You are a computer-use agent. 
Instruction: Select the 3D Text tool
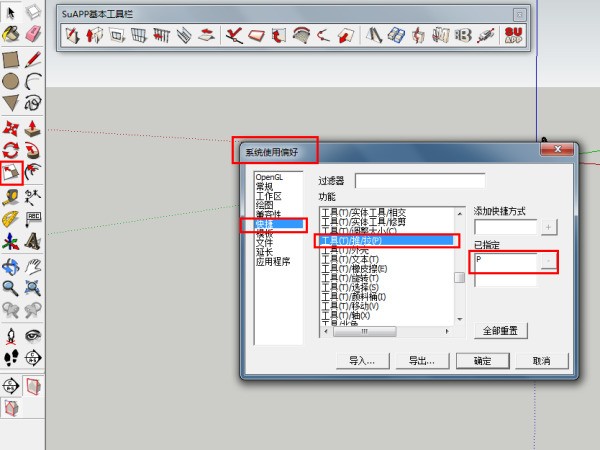[x=32, y=241]
